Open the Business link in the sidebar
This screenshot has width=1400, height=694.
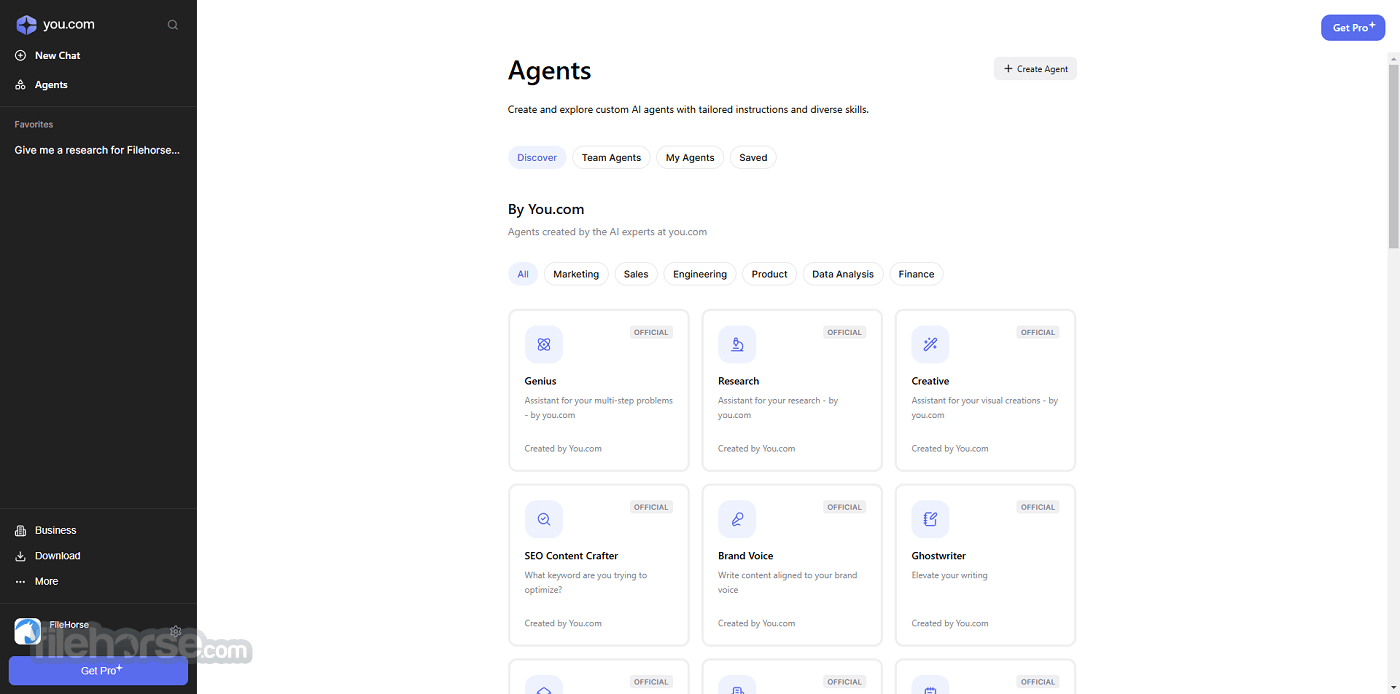(55, 531)
